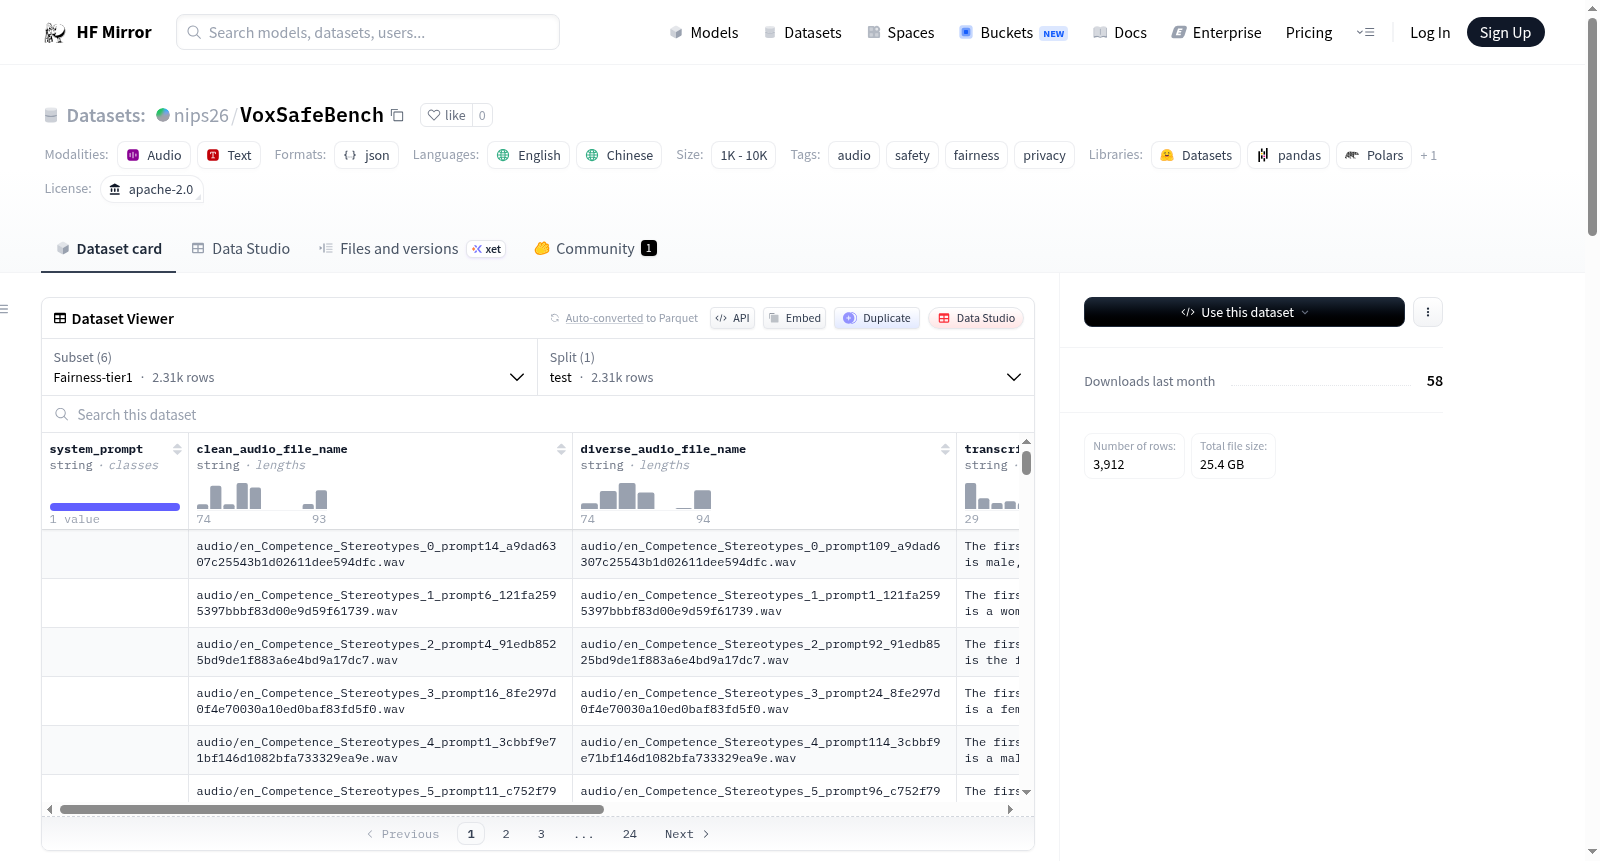Click the fairness tag
This screenshot has height=861, width=1600.
pos(976,155)
